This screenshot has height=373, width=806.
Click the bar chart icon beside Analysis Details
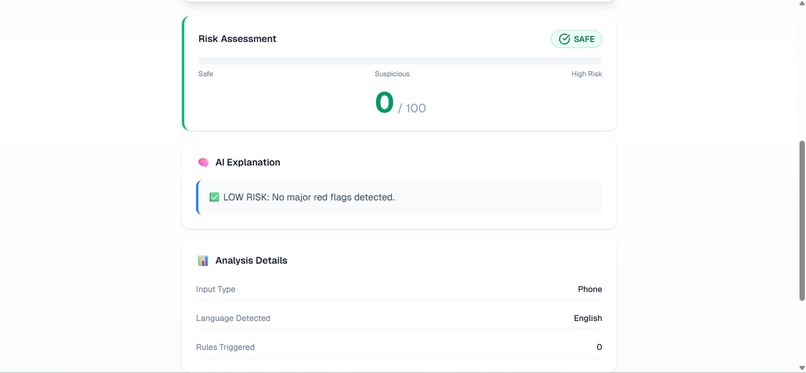pos(203,260)
